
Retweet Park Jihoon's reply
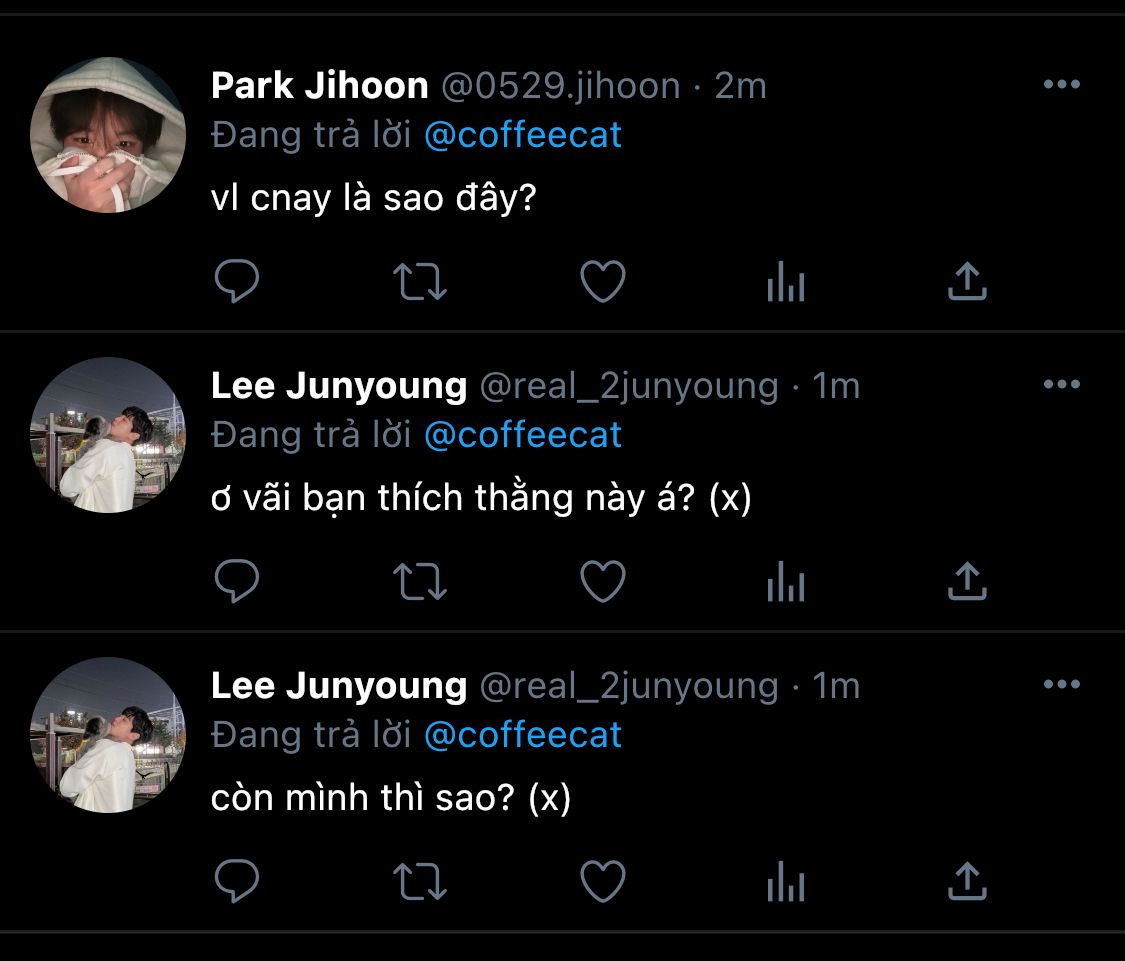point(420,282)
